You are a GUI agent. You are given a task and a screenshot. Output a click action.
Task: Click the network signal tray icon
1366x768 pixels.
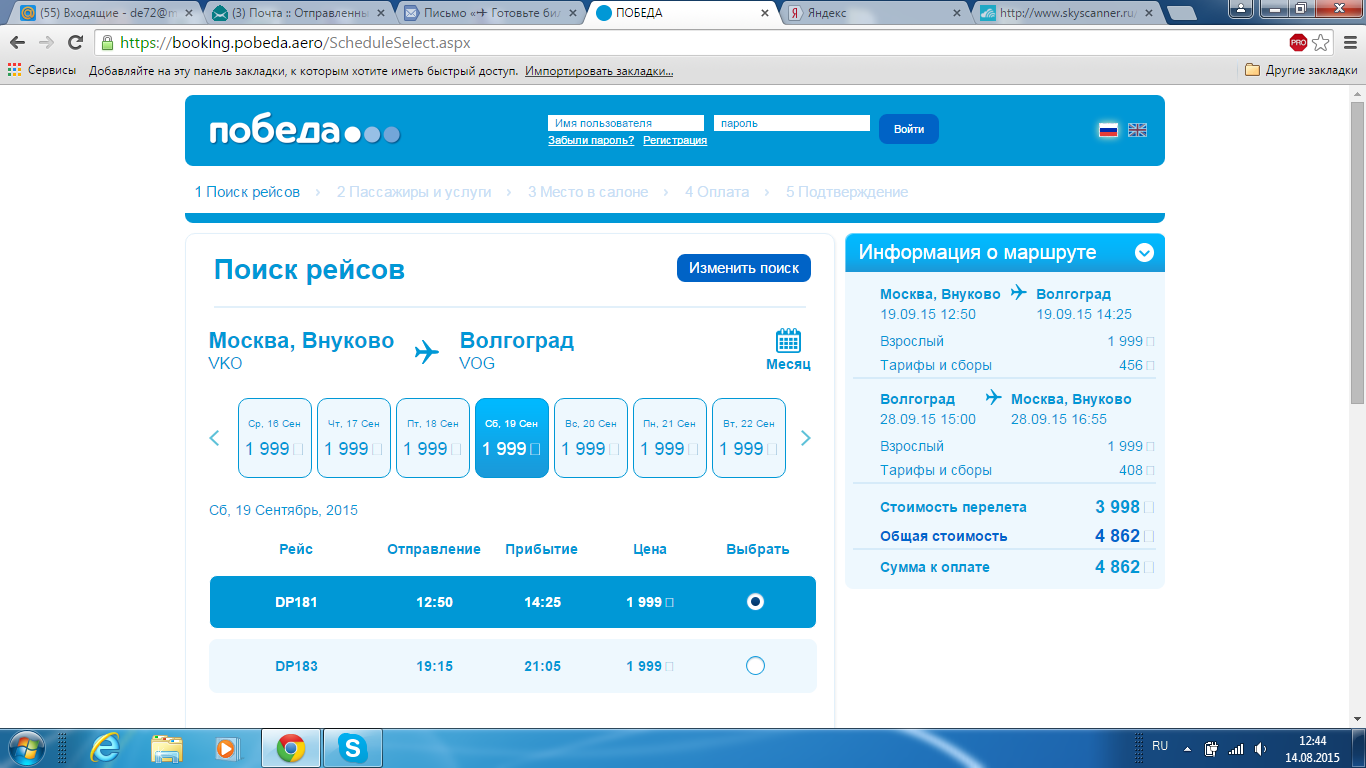point(1236,748)
